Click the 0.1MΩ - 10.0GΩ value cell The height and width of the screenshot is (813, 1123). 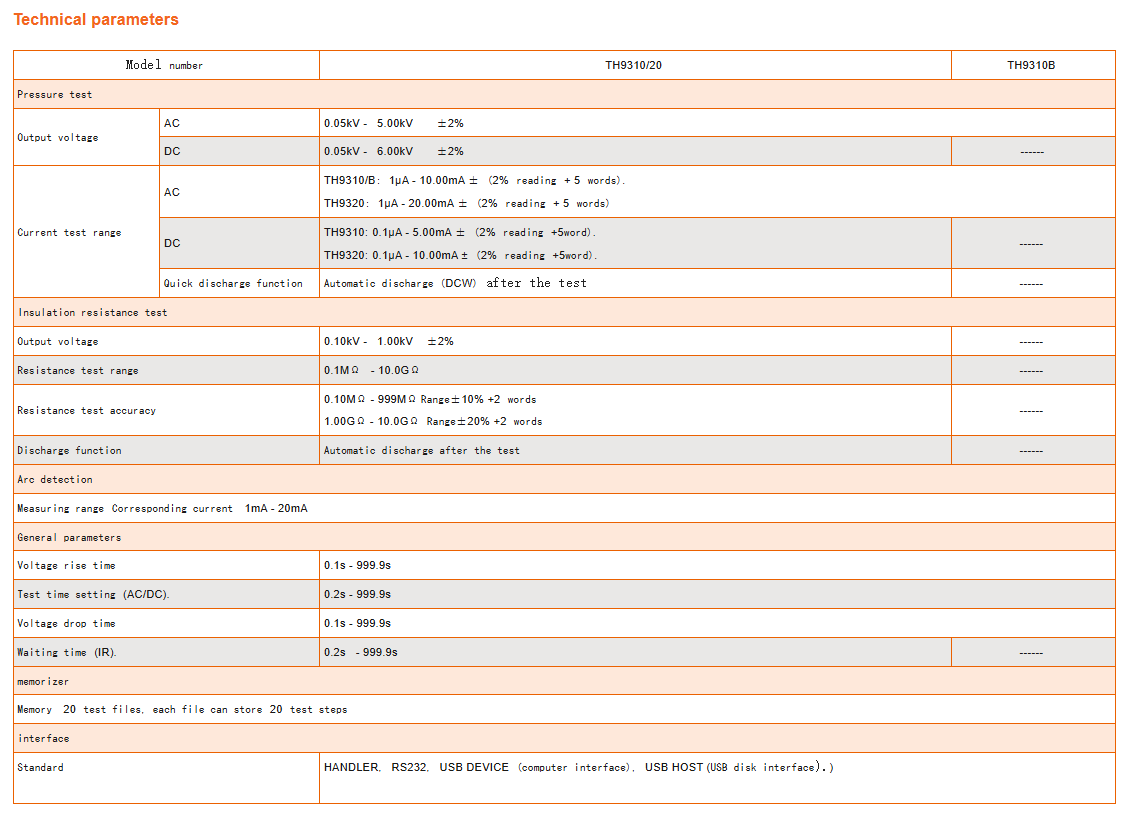(x=371, y=371)
